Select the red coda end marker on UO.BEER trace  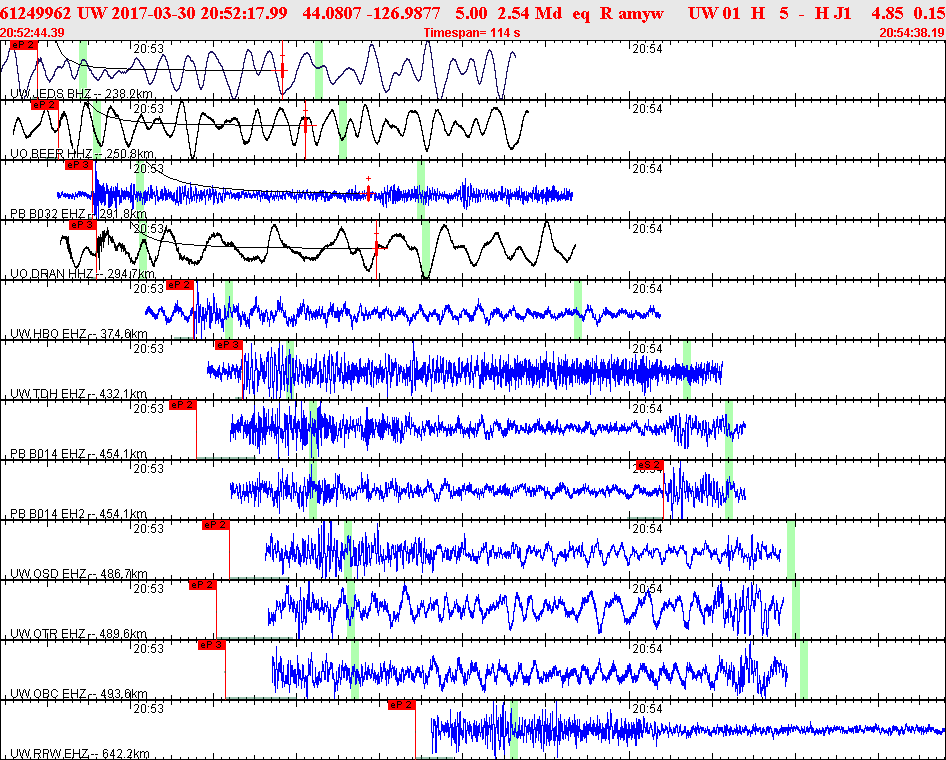pyautogui.click(x=306, y=125)
